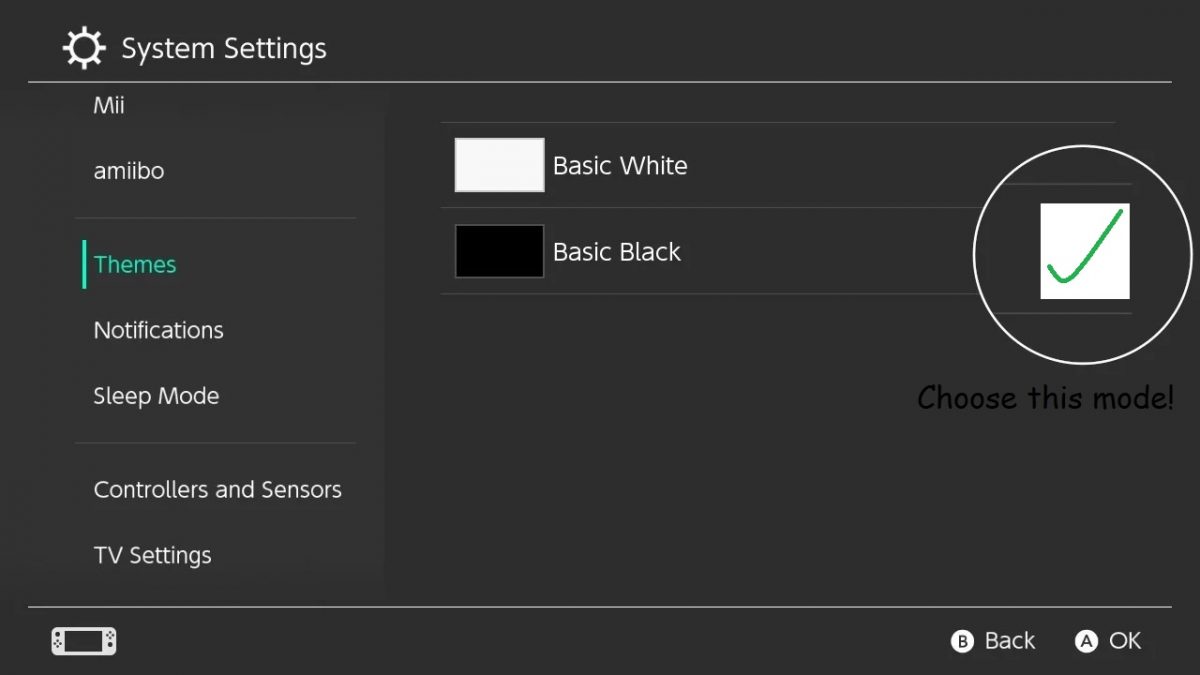Open the Mii settings section
The height and width of the screenshot is (675, 1200).
(x=109, y=105)
